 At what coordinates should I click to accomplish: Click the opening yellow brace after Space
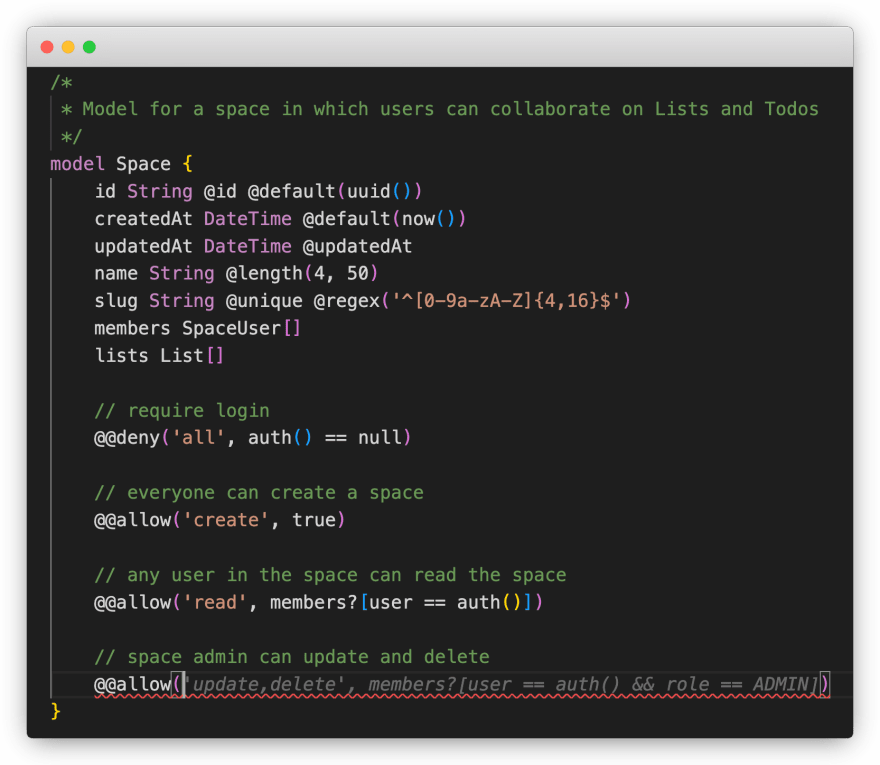pyautogui.click(x=187, y=164)
